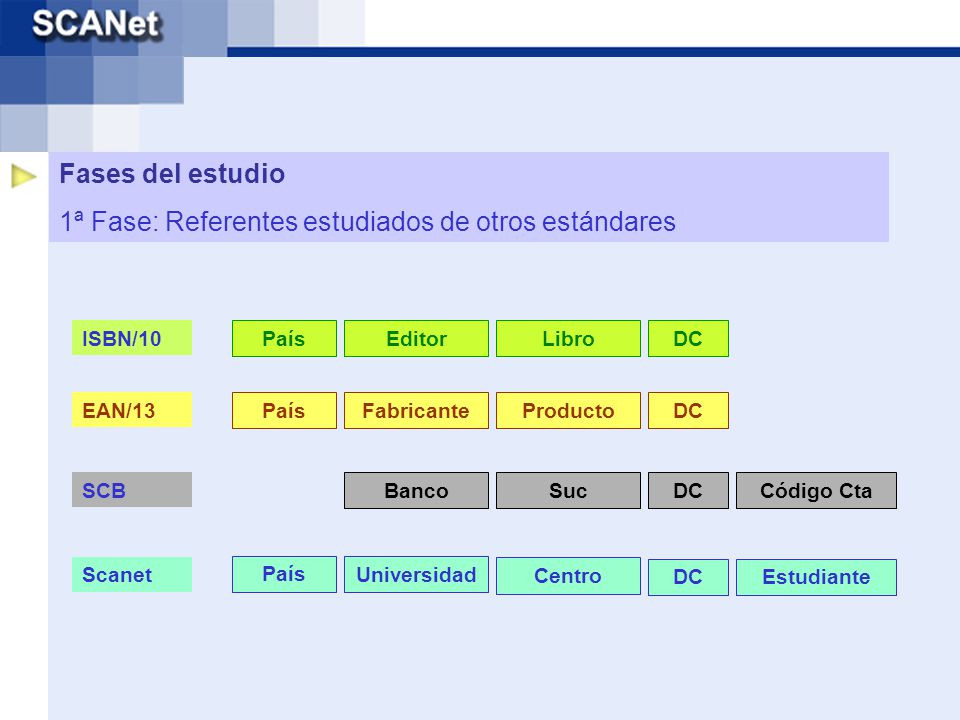Select the País box in EAN/13 row
Screen dimensions: 960x720
[x=284, y=410]
